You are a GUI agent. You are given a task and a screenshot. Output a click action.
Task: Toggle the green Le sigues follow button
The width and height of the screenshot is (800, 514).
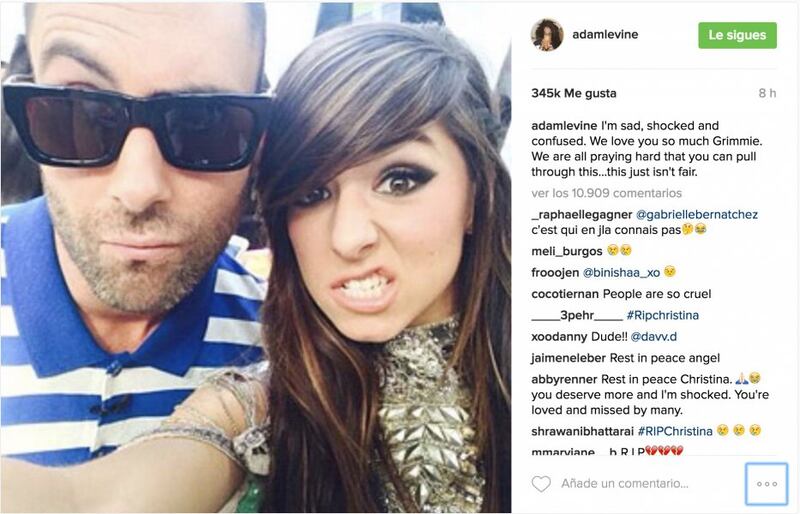pos(737,35)
